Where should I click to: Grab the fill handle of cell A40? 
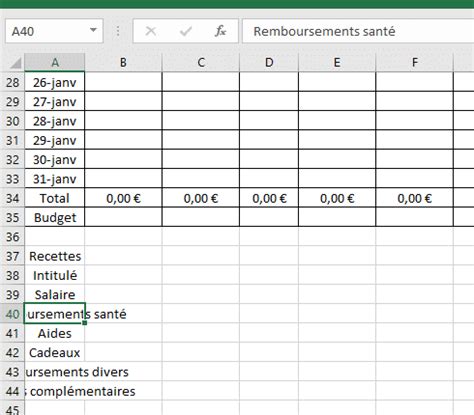coord(85,323)
